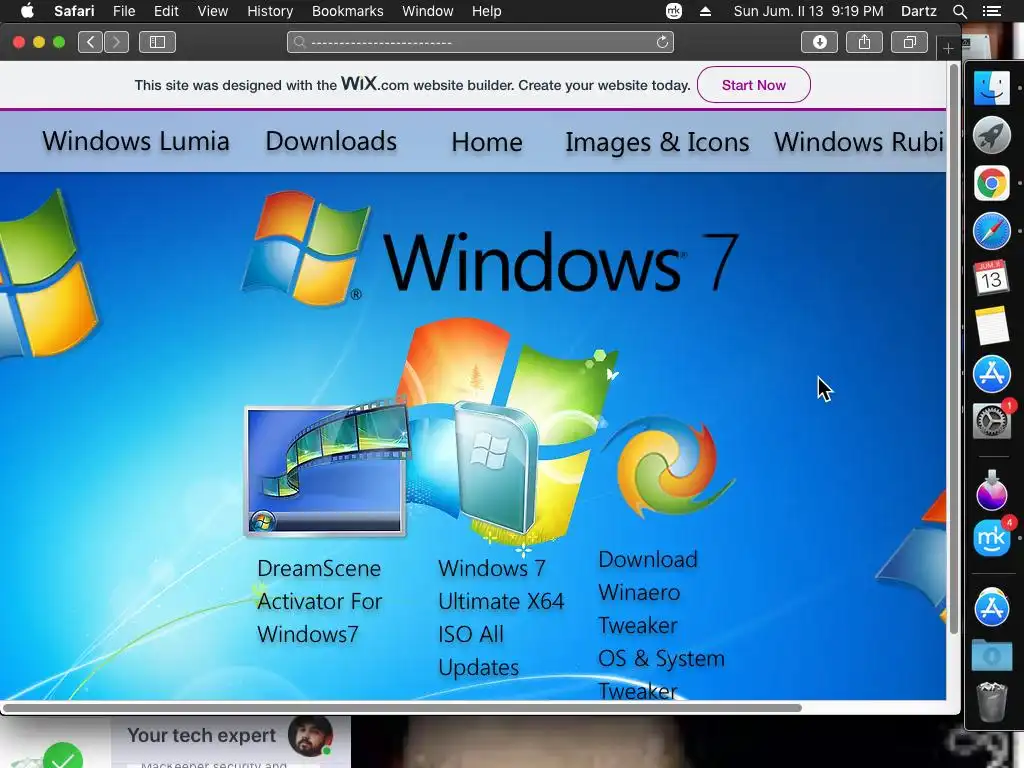This screenshot has width=1024, height=768.
Task: Open the Edit menu
Action: 166,11
